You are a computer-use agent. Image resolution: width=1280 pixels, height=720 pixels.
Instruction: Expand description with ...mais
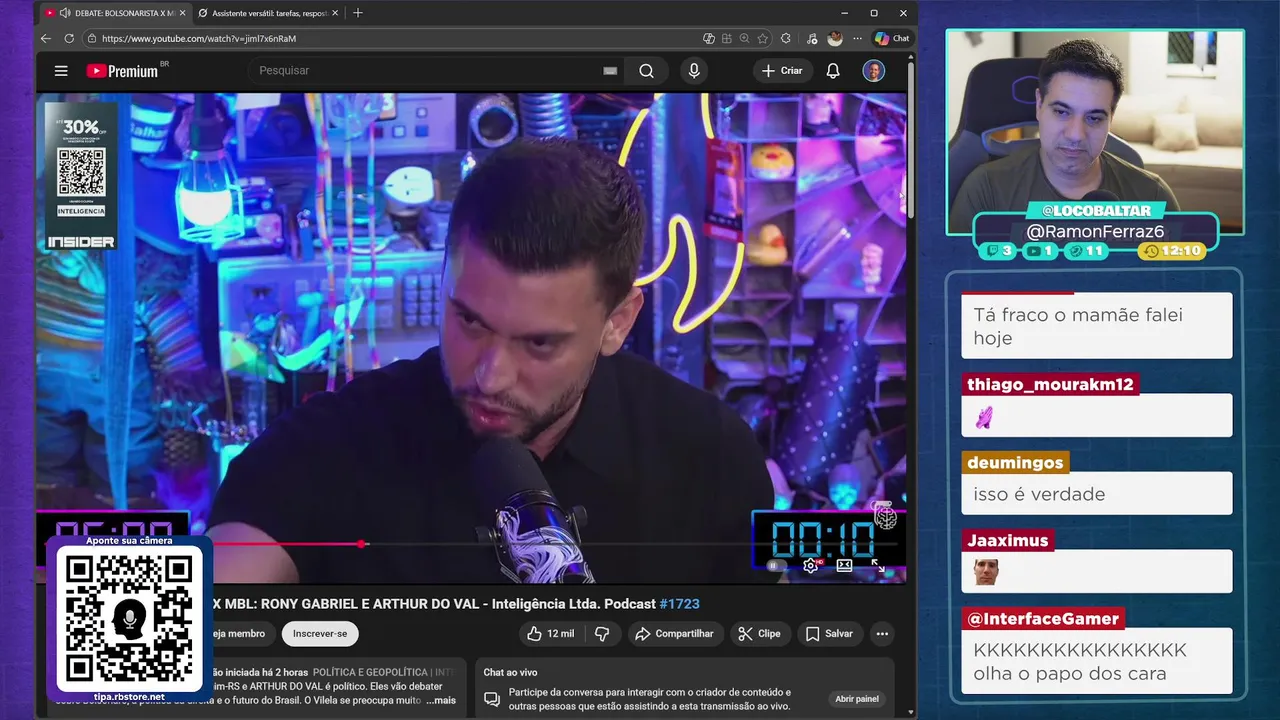tap(440, 700)
